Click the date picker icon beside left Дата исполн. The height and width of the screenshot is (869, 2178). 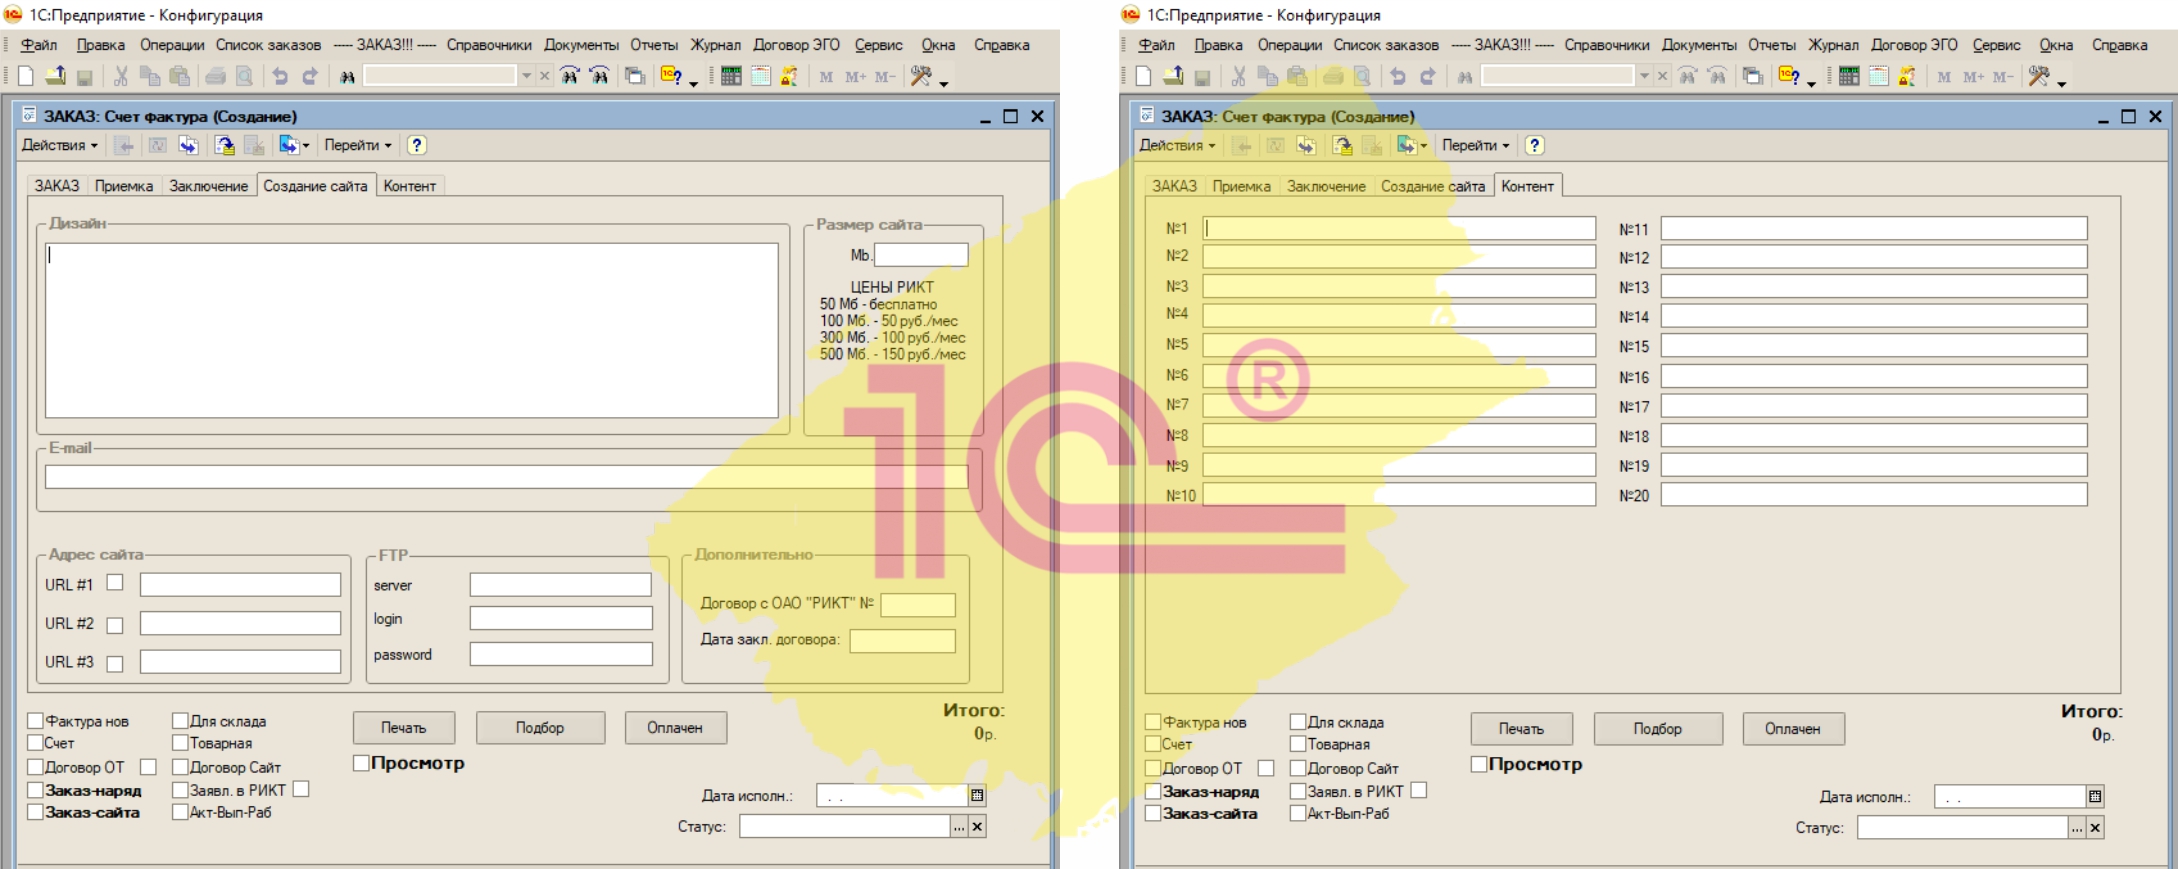(977, 796)
